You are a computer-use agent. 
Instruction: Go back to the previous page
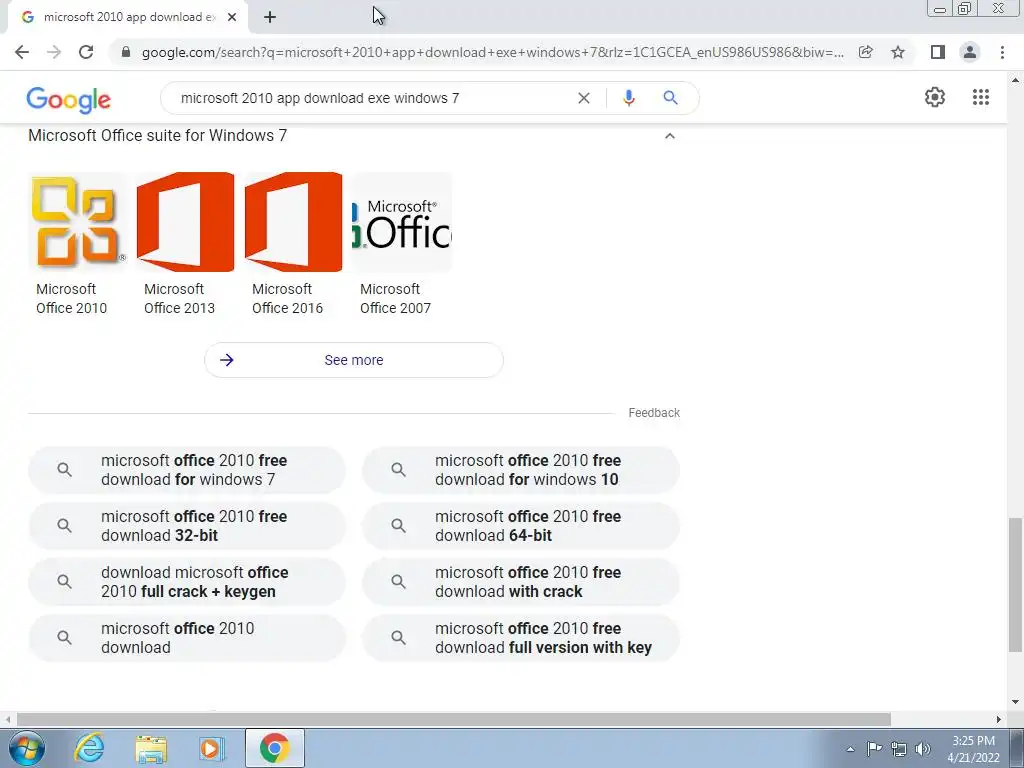click(22, 52)
